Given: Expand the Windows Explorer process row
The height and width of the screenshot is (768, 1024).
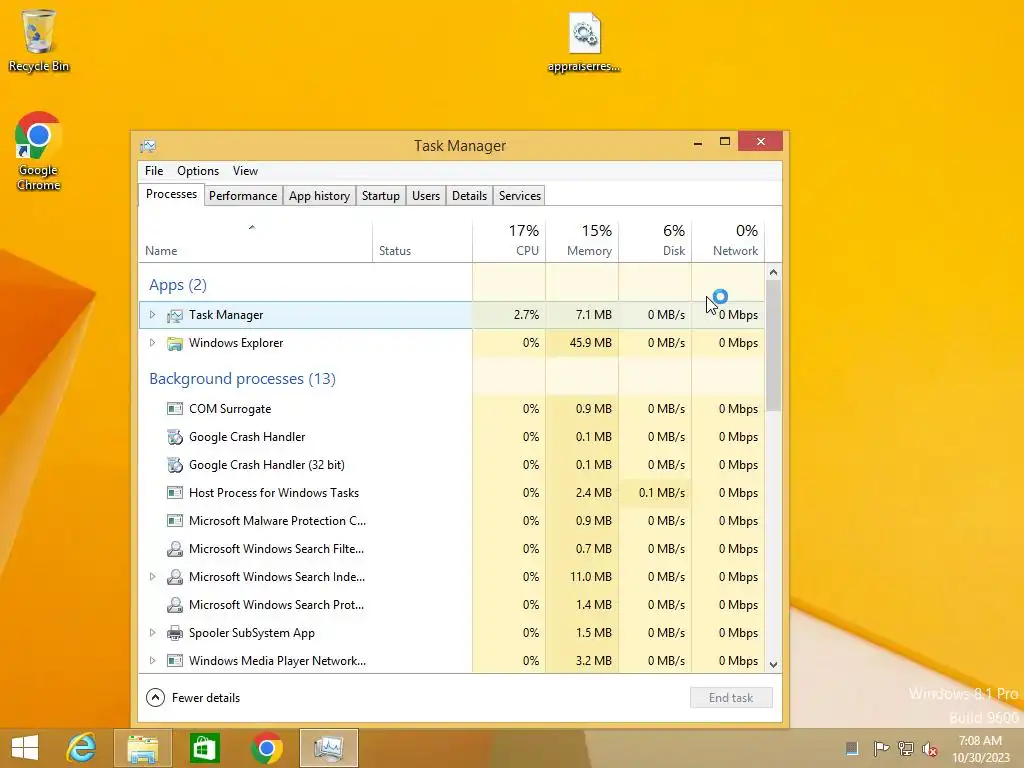Looking at the screenshot, I should pos(152,343).
